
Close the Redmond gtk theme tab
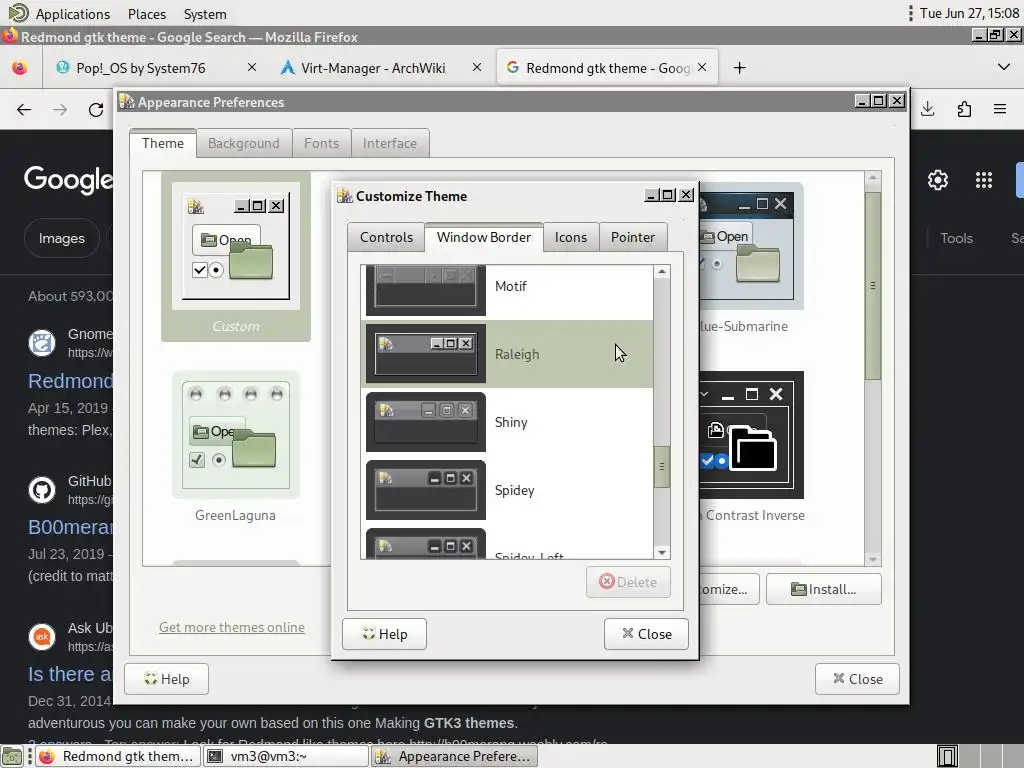702,67
